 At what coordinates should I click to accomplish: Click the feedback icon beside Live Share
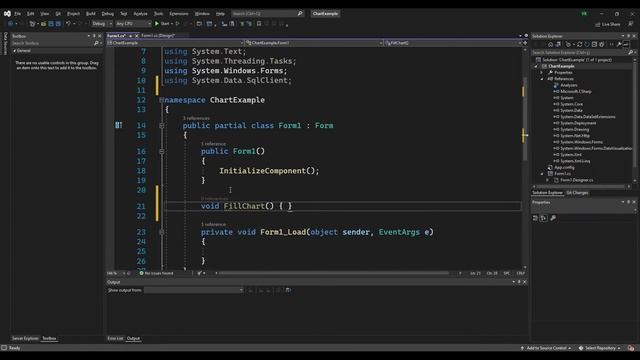(630, 24)
